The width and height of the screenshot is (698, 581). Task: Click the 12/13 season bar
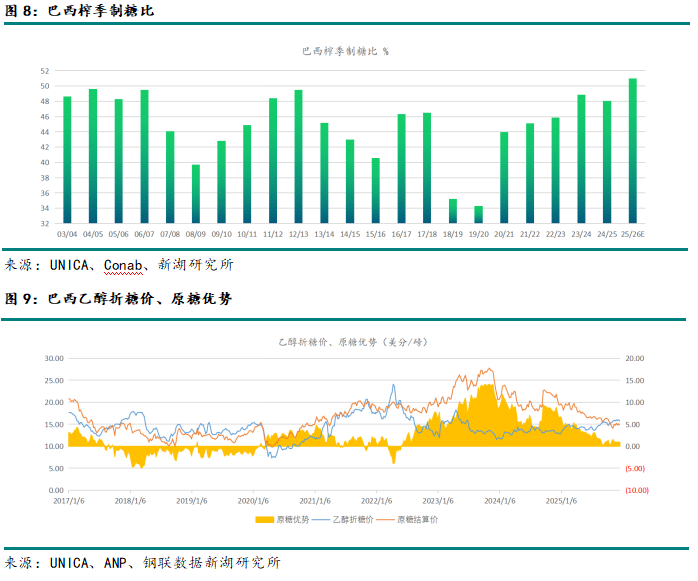pos(298,156)
